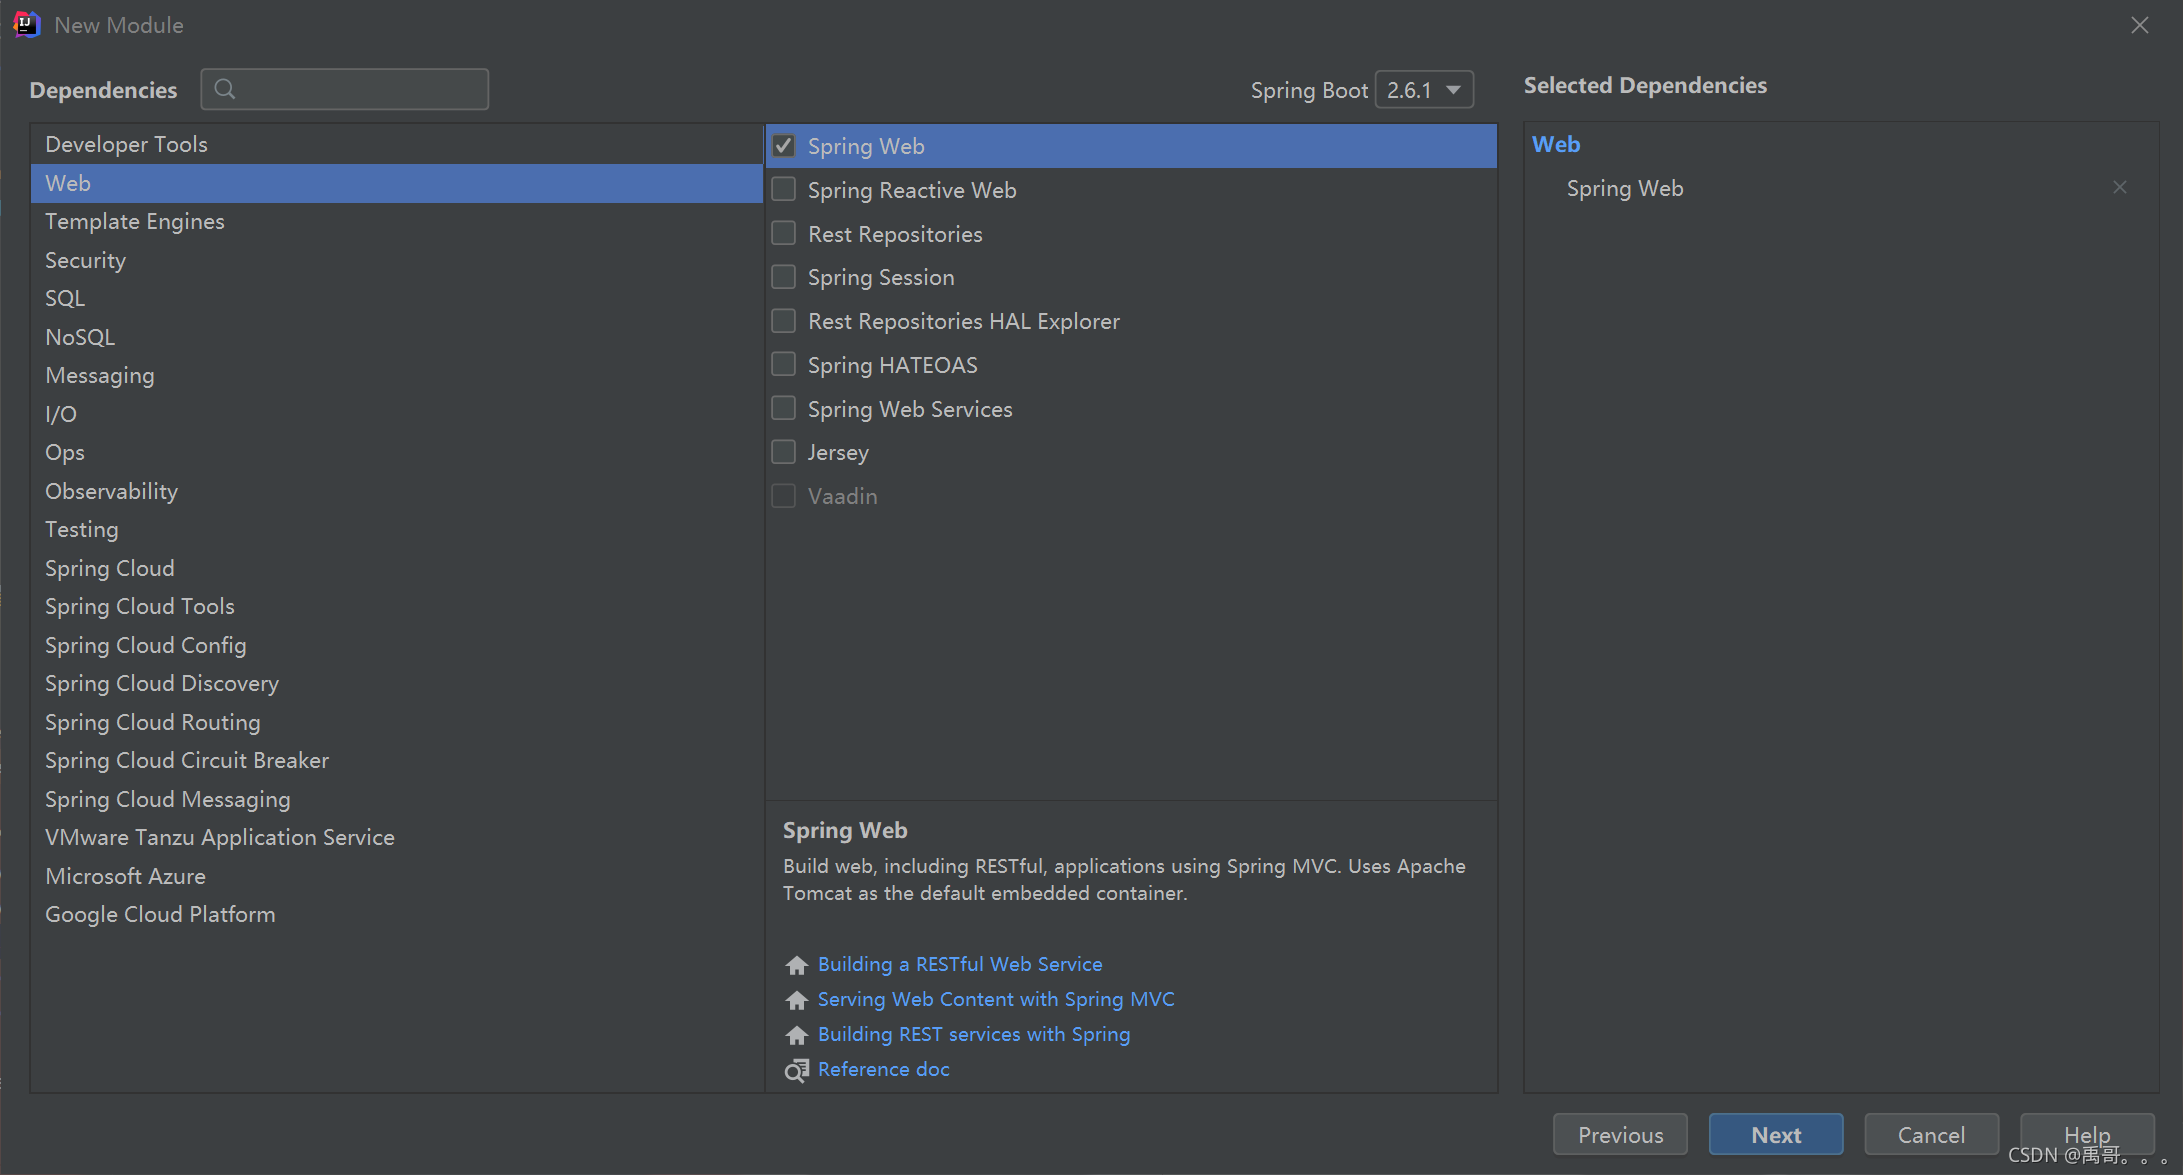This screenshot has width=2183, height=1175.
Task: Click the Spring HATEOAS label
Action: tap(893, 365)
